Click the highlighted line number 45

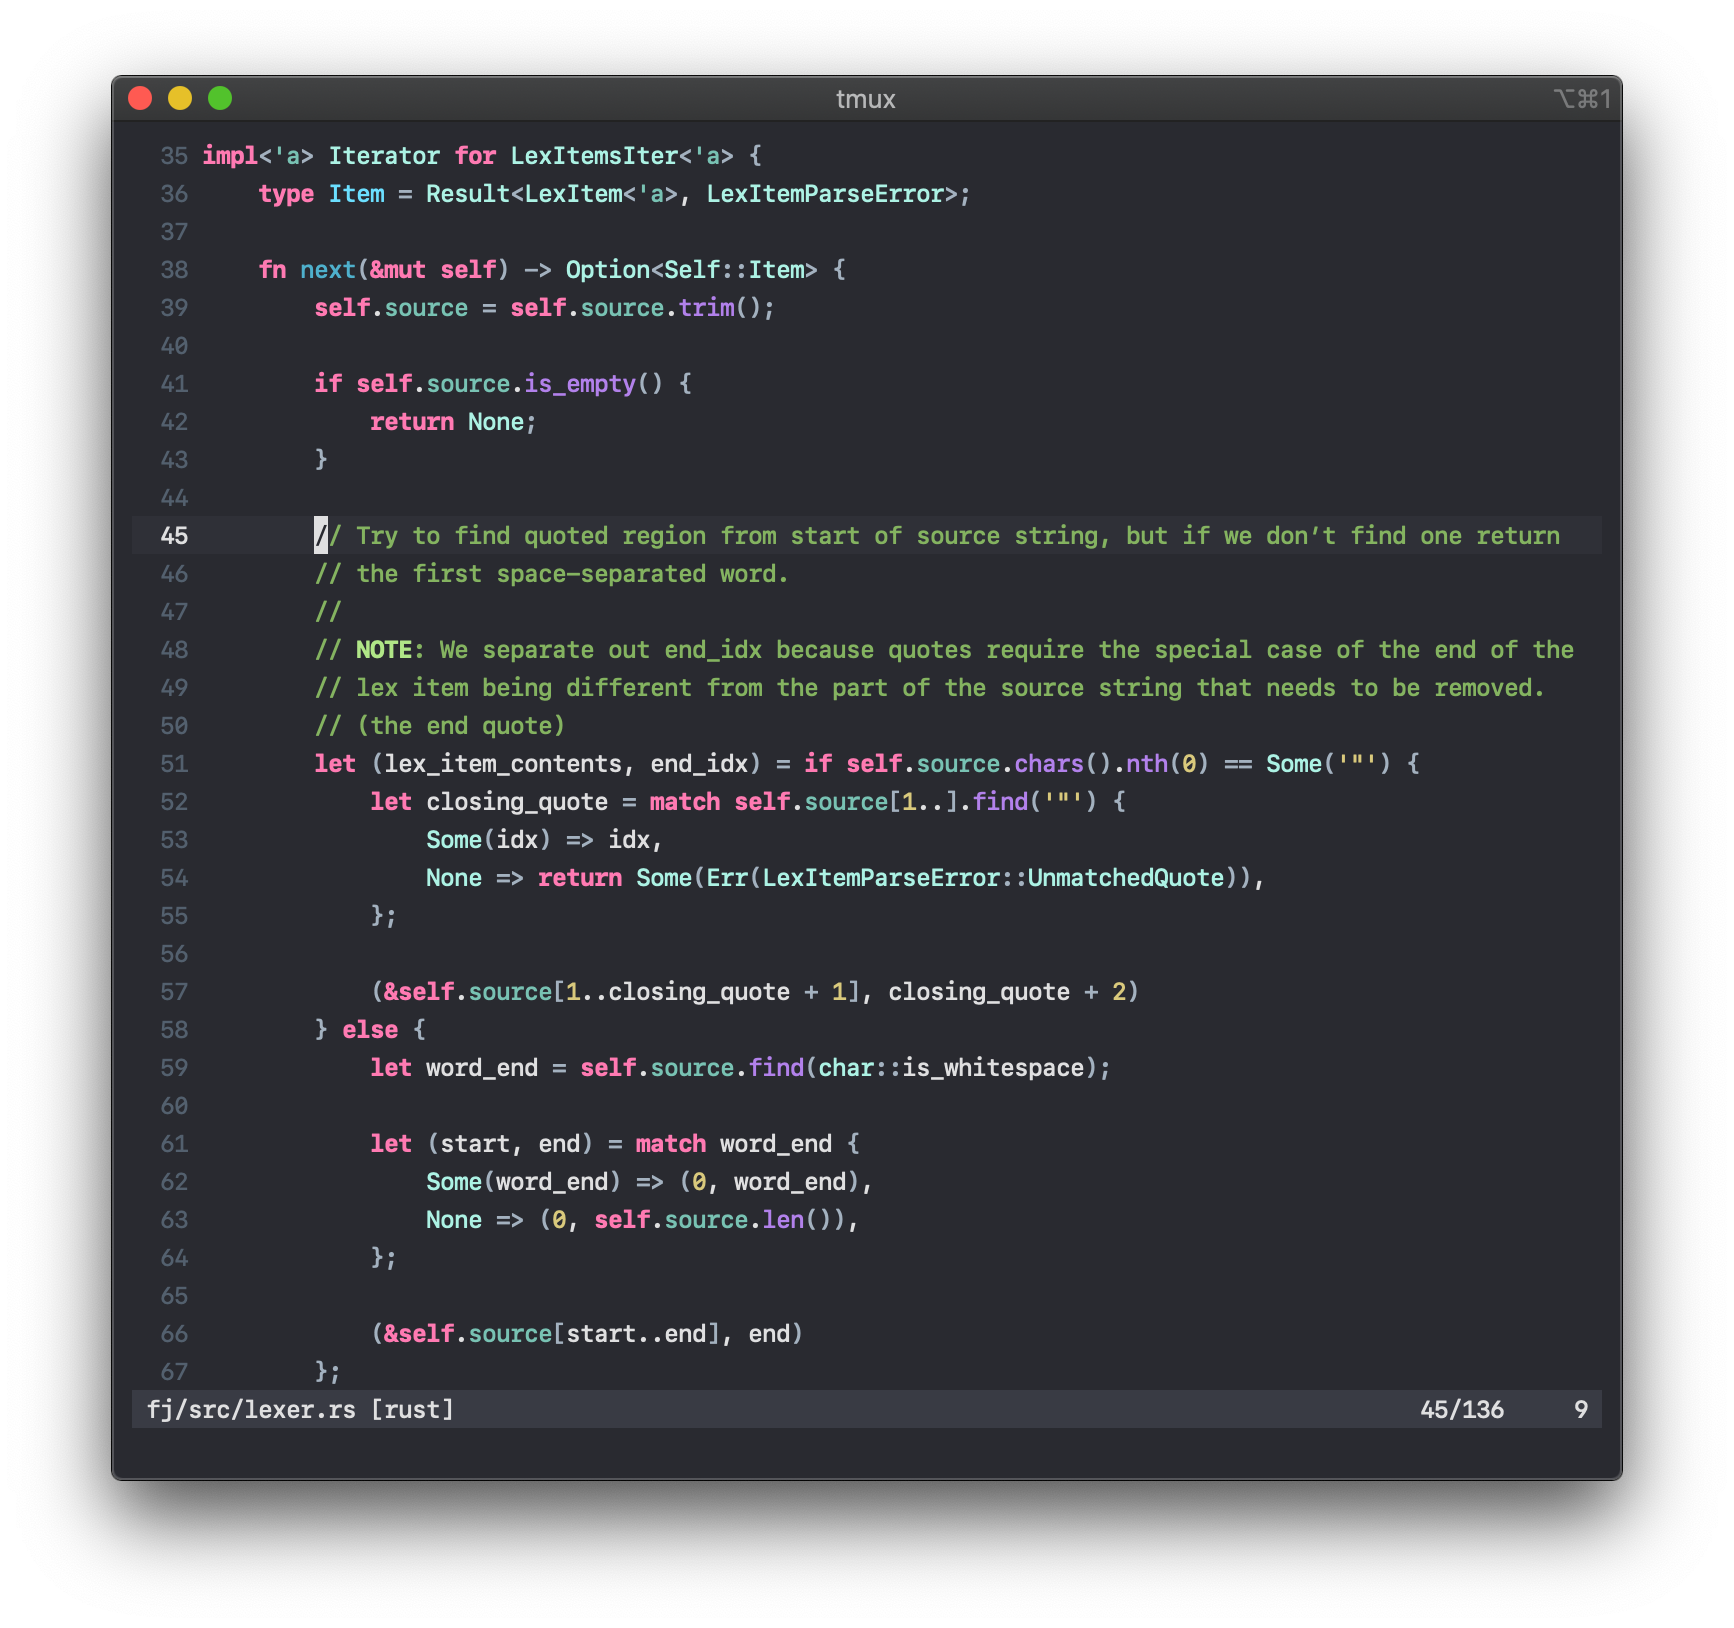174,536
